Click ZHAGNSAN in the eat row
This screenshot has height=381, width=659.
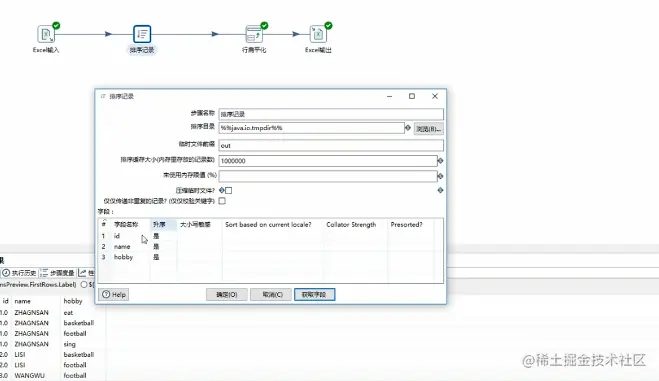click(32, 313)
